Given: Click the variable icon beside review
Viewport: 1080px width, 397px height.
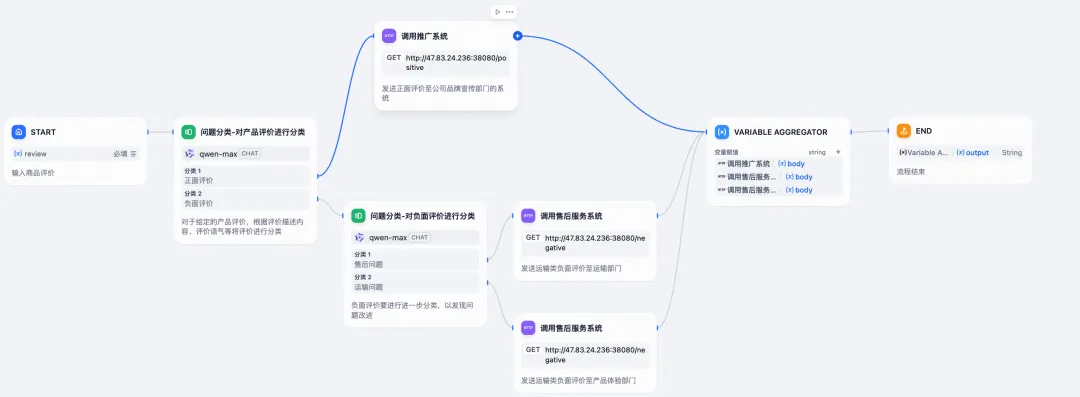Looking at the screenshot, I should point(18,154).
